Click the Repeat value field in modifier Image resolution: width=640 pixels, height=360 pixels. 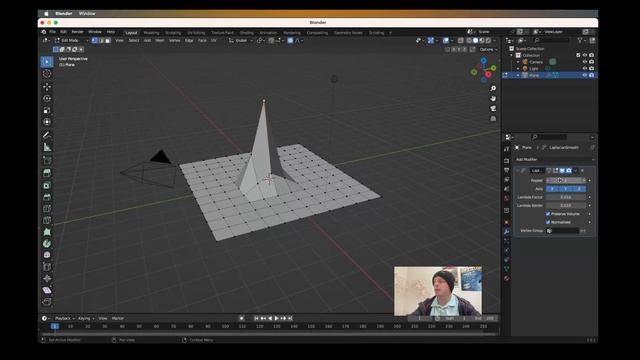coord(566,180)
